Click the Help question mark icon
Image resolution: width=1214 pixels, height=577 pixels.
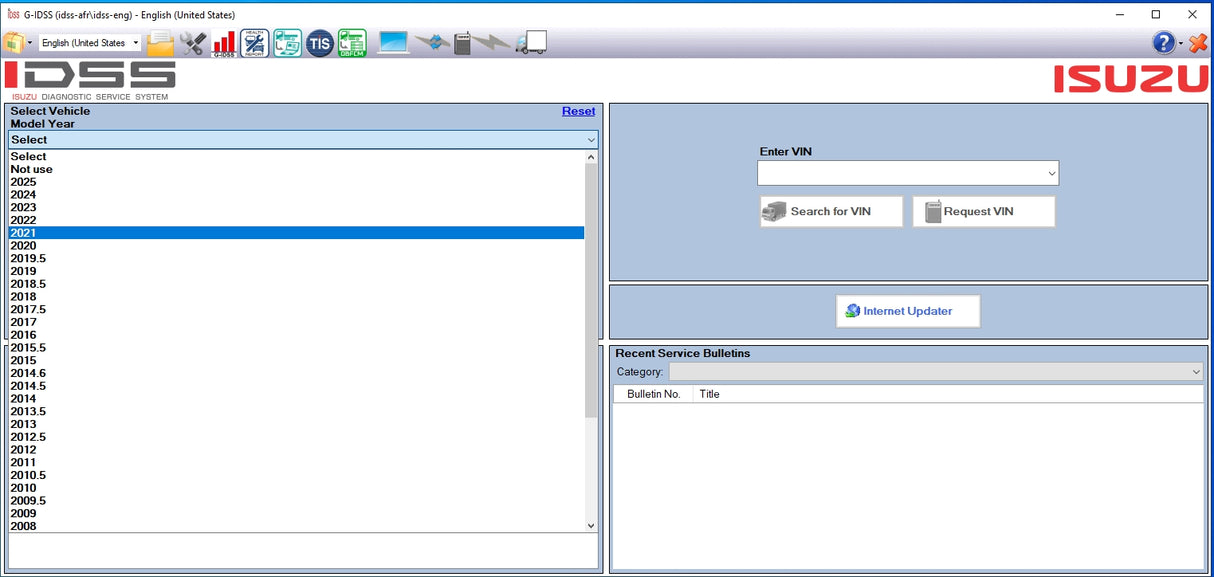pyautogui.click(x=1163, y=42)
